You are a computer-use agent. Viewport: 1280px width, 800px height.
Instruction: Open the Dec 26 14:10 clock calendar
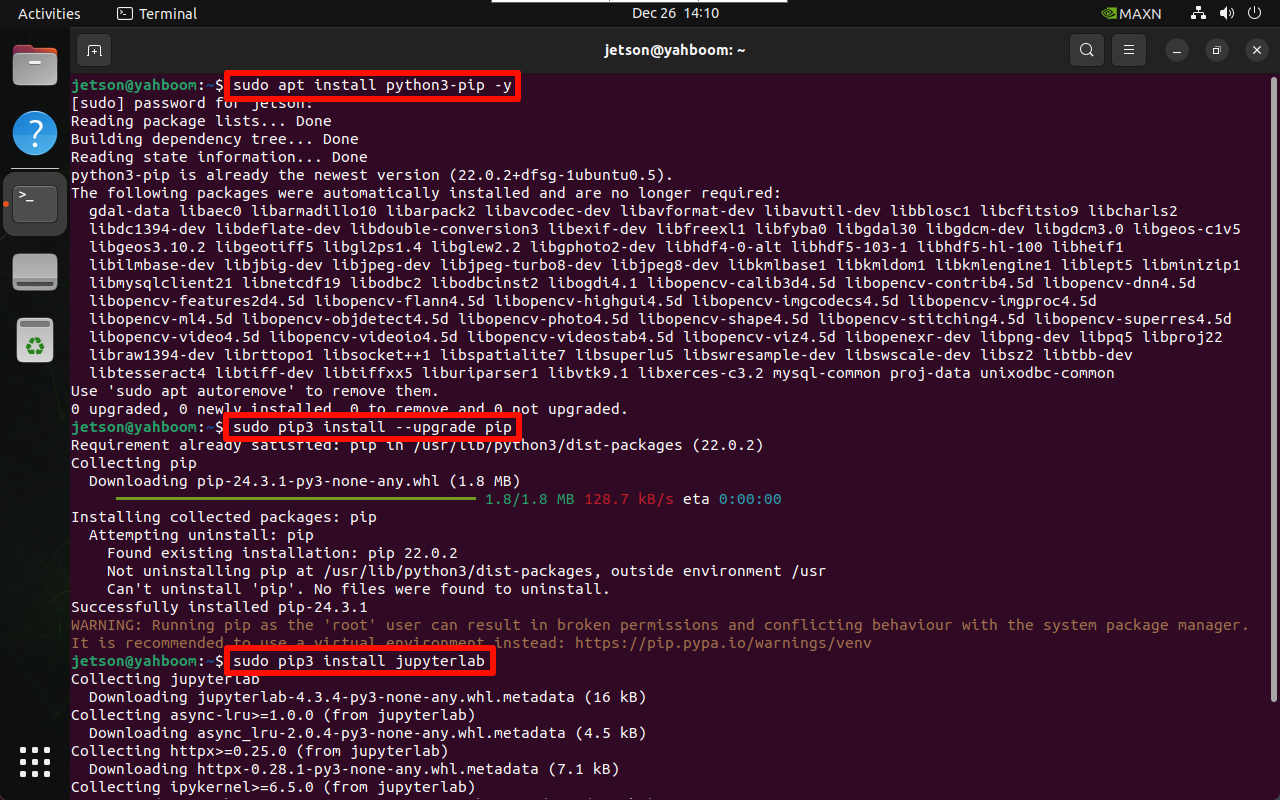point(675,14)
